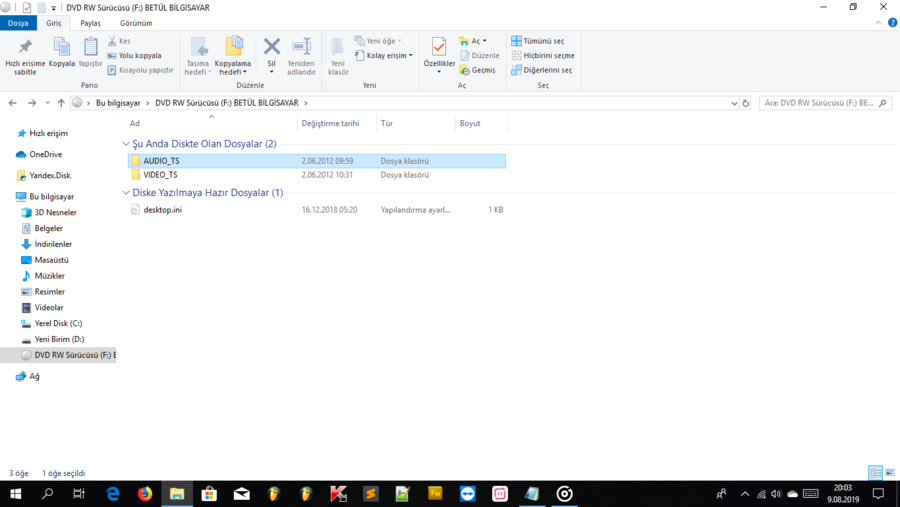Switch to large icons view toggle
Image resolution: width=900 pixels, height=507 pixels.
tap(889, 473)
